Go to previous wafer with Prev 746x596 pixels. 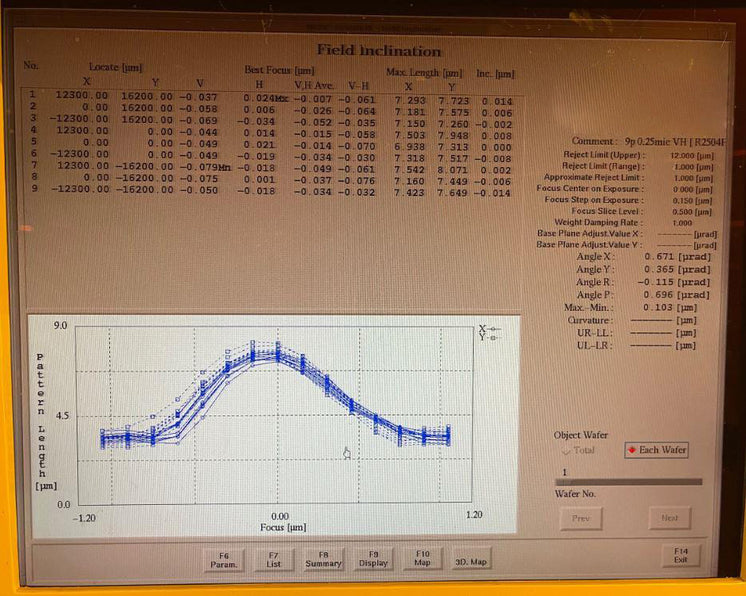pyautogui.click(x=581, y=518)
